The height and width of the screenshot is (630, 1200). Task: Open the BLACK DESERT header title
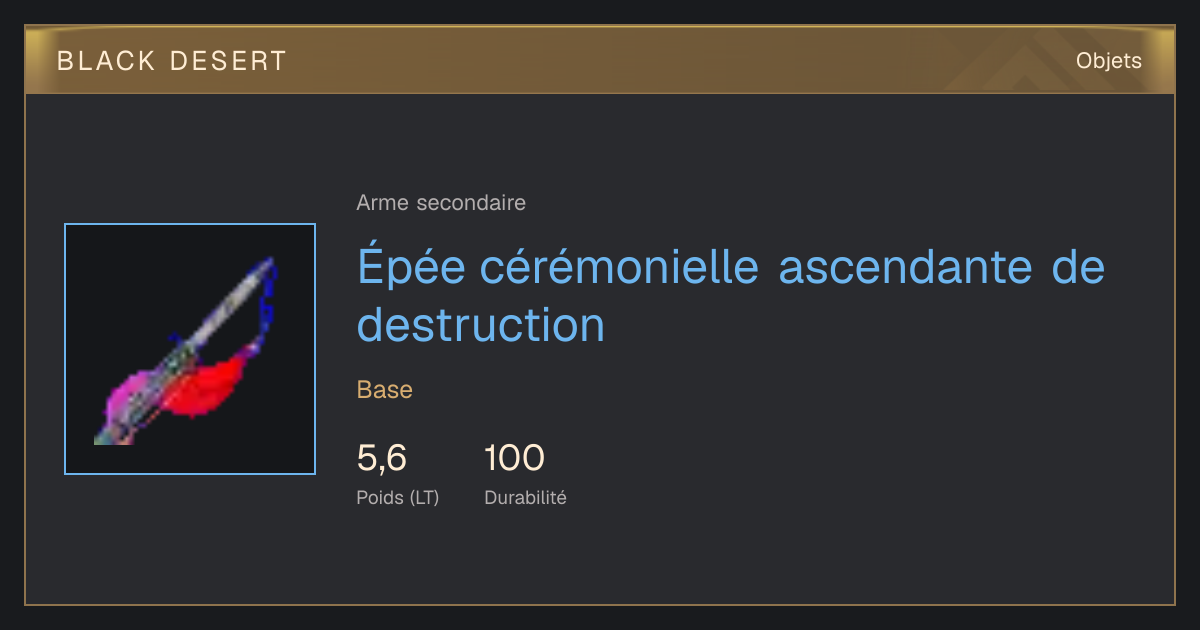coord(172,61)
